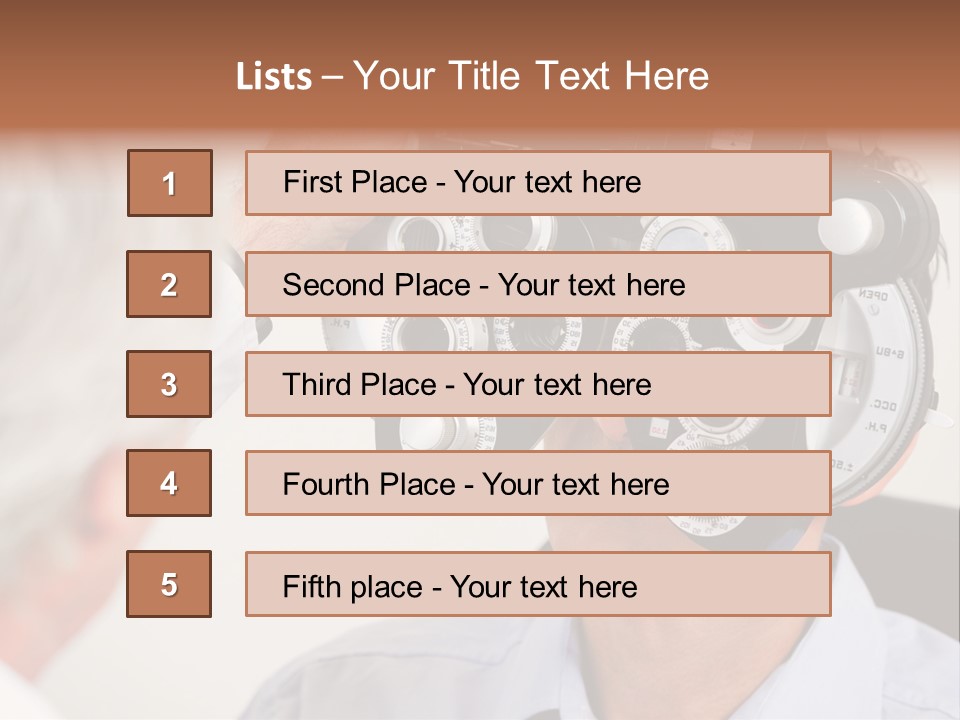
Task: Select the number 4 square
Action: [169, 483]
